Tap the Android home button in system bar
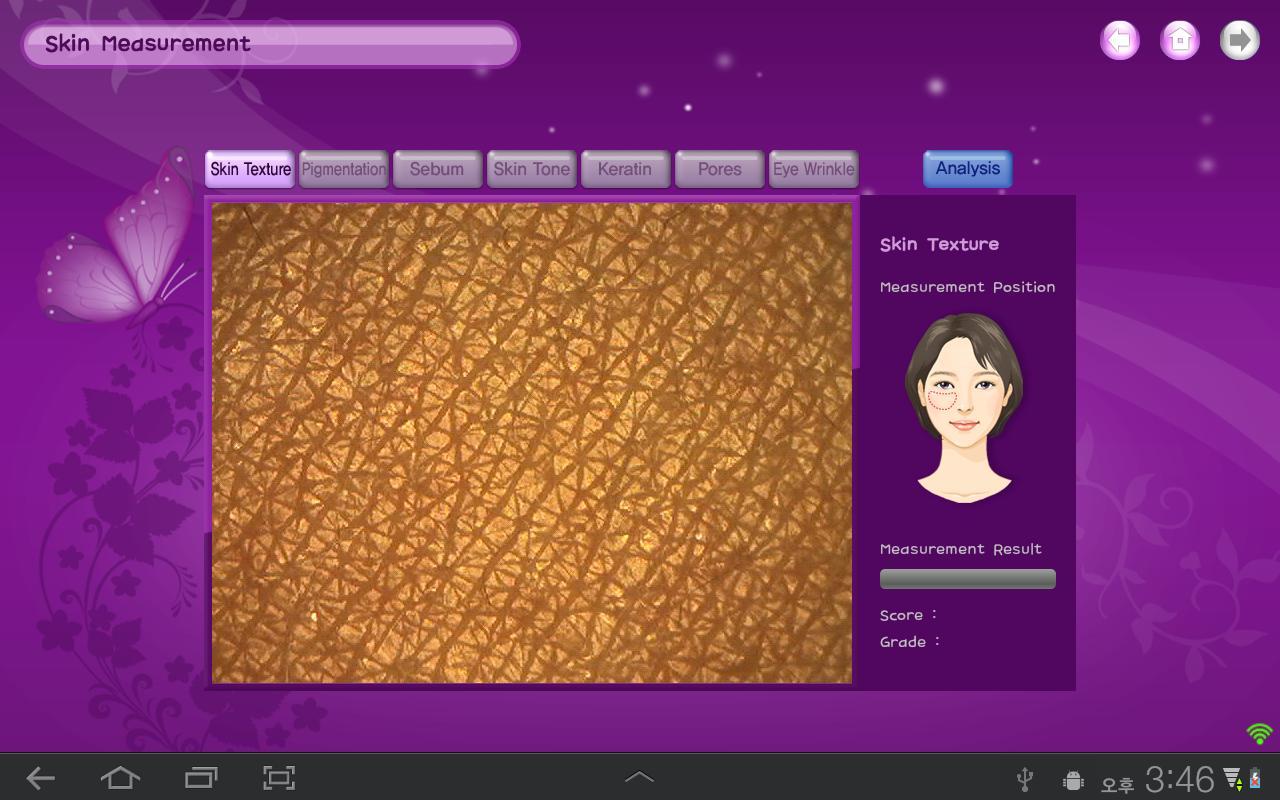Screen dimensions: 1280x800 [119, 778]
